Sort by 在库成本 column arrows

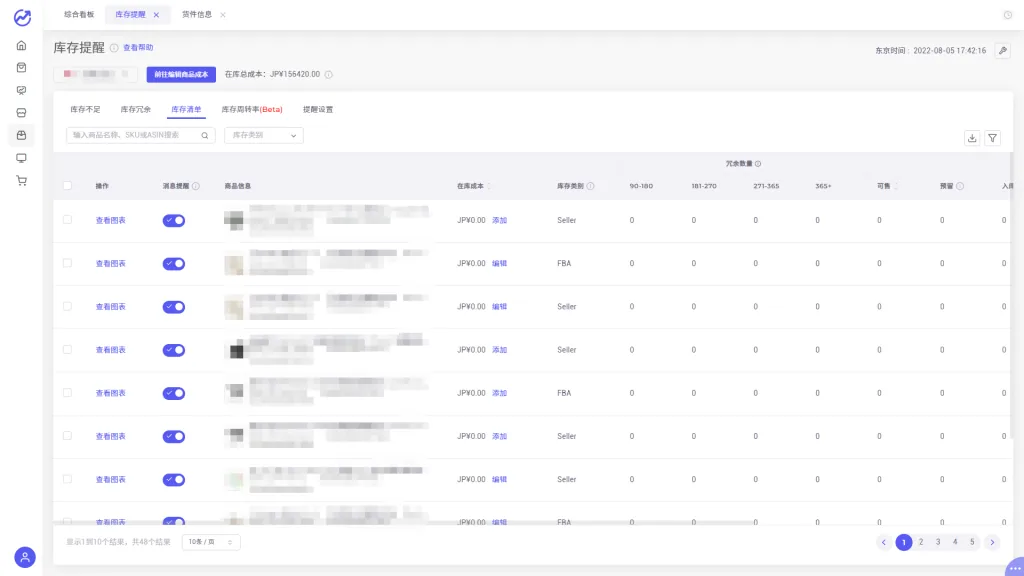coord(488,186)
